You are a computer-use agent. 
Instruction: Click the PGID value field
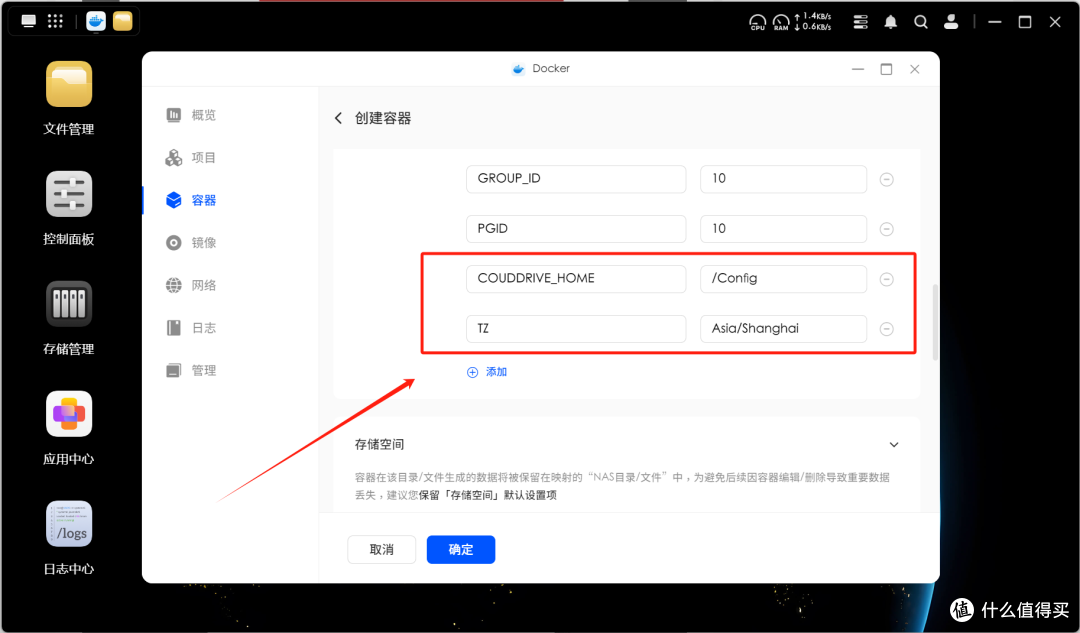783,229
